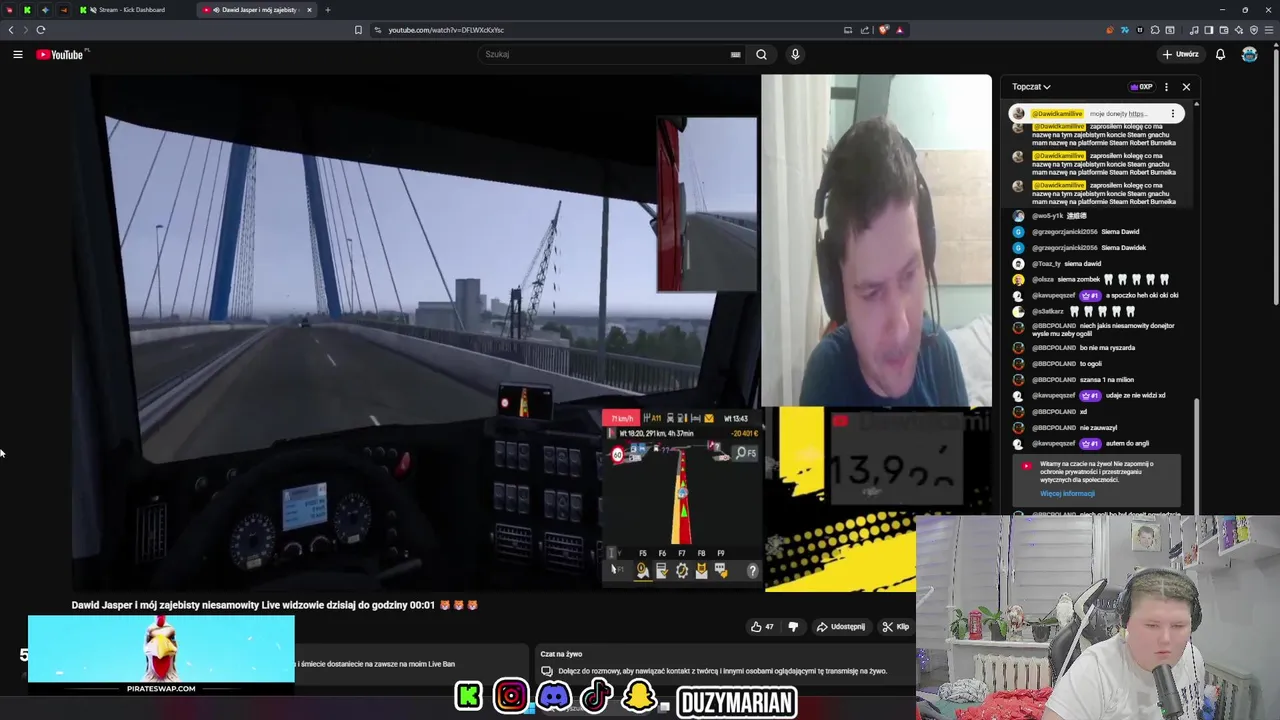Click chat message 'bo nie ma ryszarda'

point(1107,348)
